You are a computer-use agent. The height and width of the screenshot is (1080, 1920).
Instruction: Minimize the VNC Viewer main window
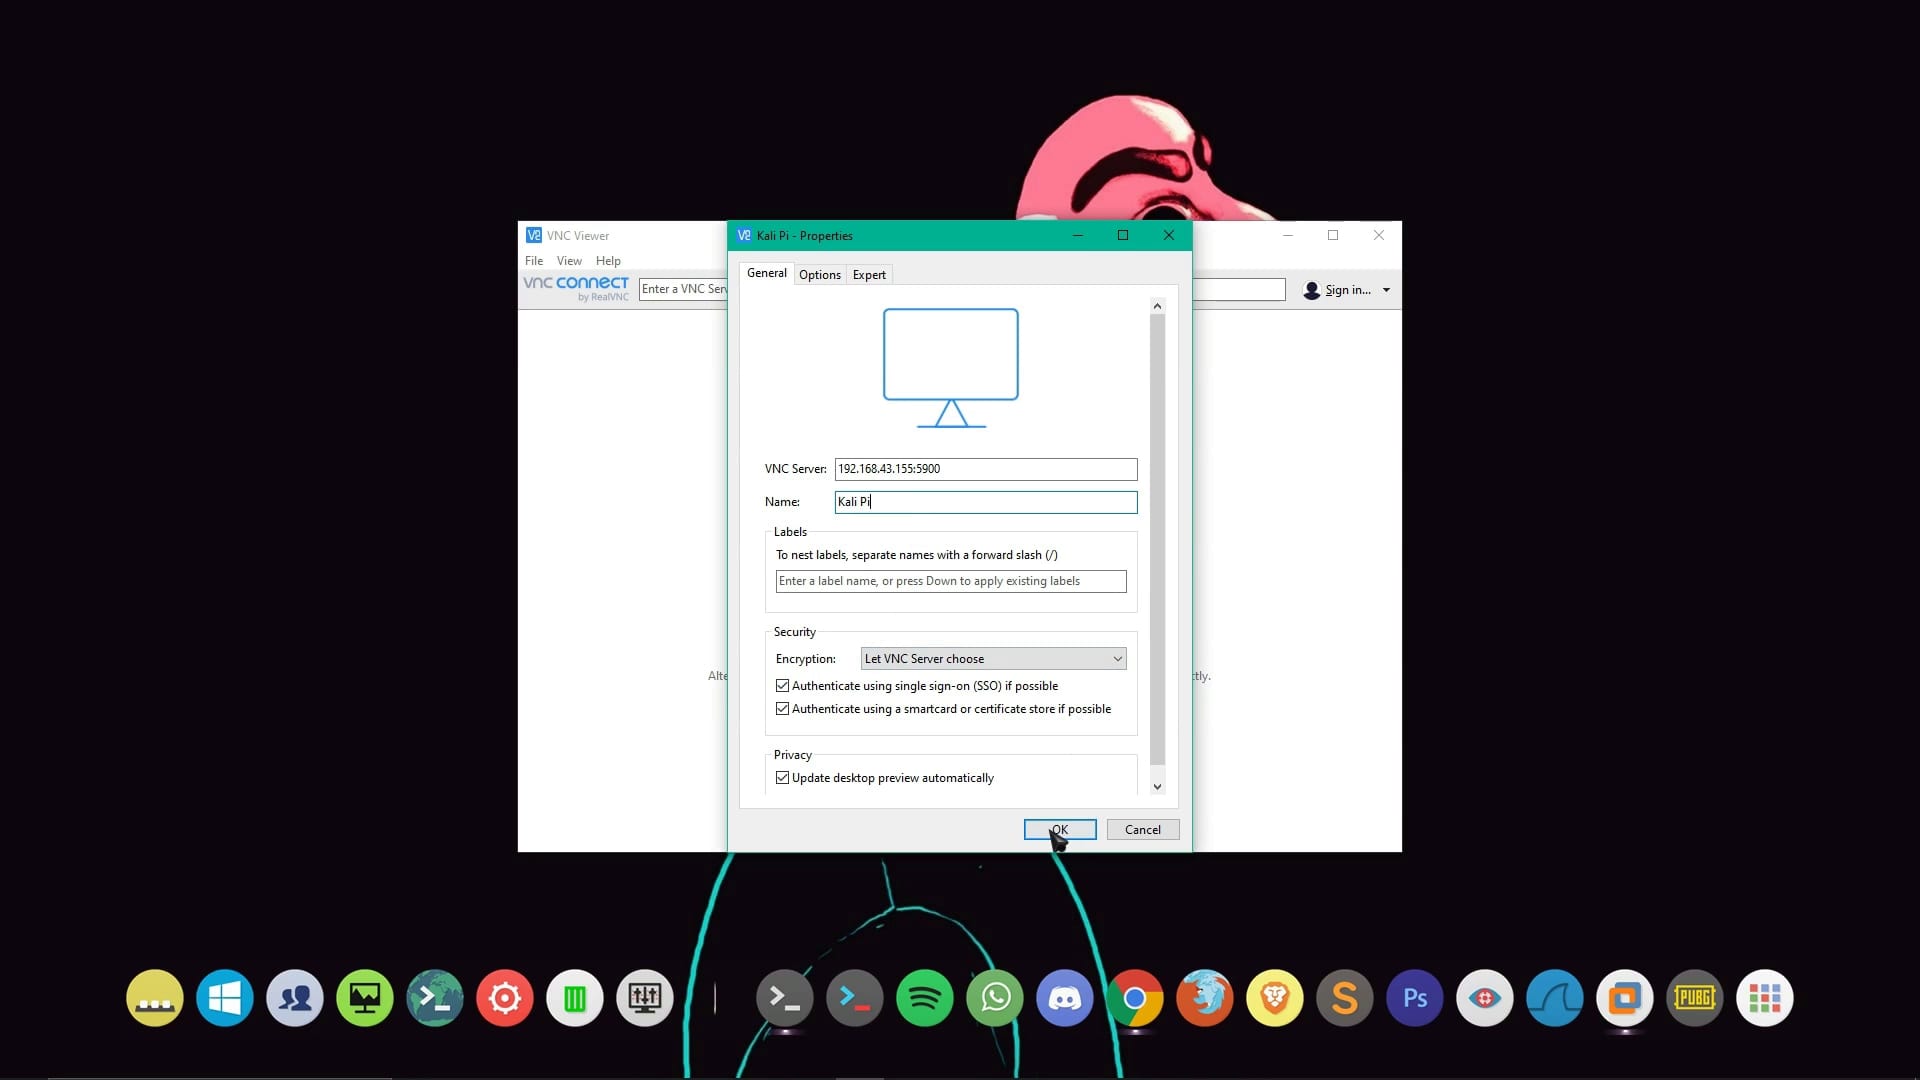[x=1287, y=235]
